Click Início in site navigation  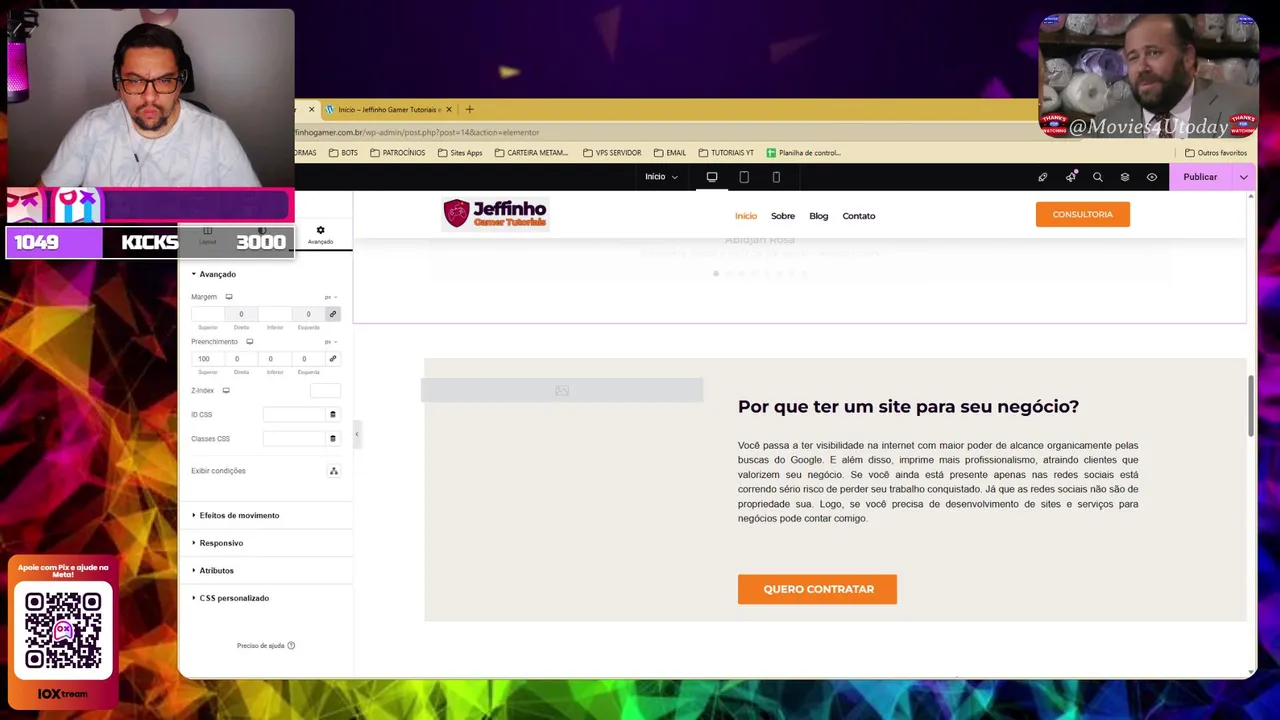(x=746, y=216)
